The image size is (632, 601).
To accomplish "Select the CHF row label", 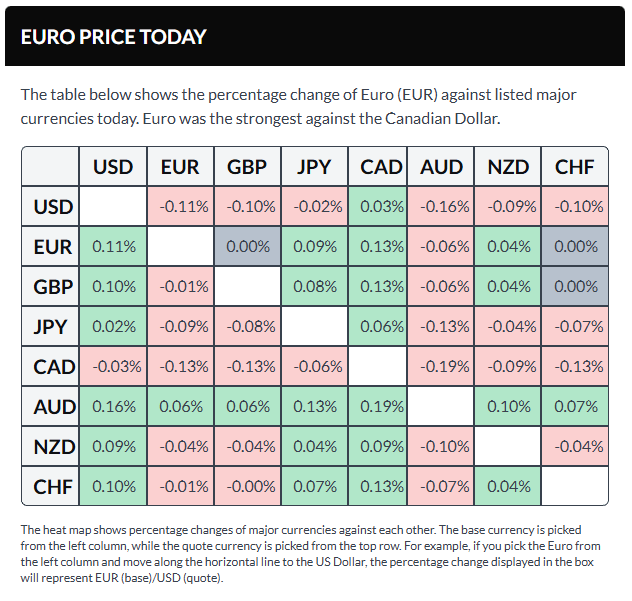I will click(x=52, y=487).
